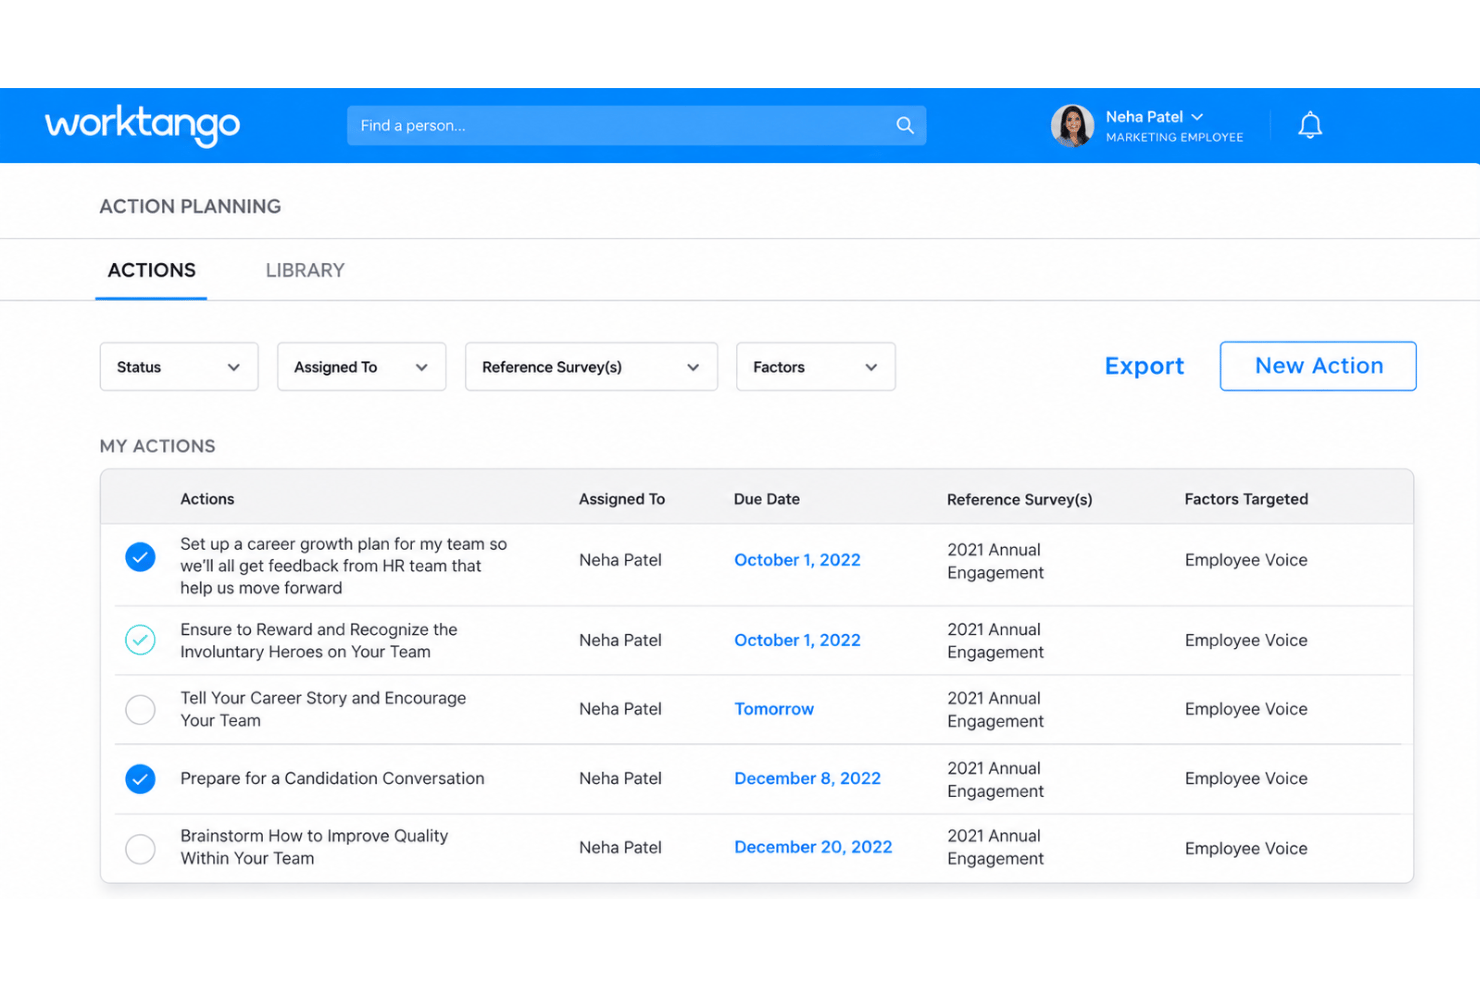Screen dimensions: 1480x987
Task: Open the Assigned To filter dropdown
Action: [361, 367]
